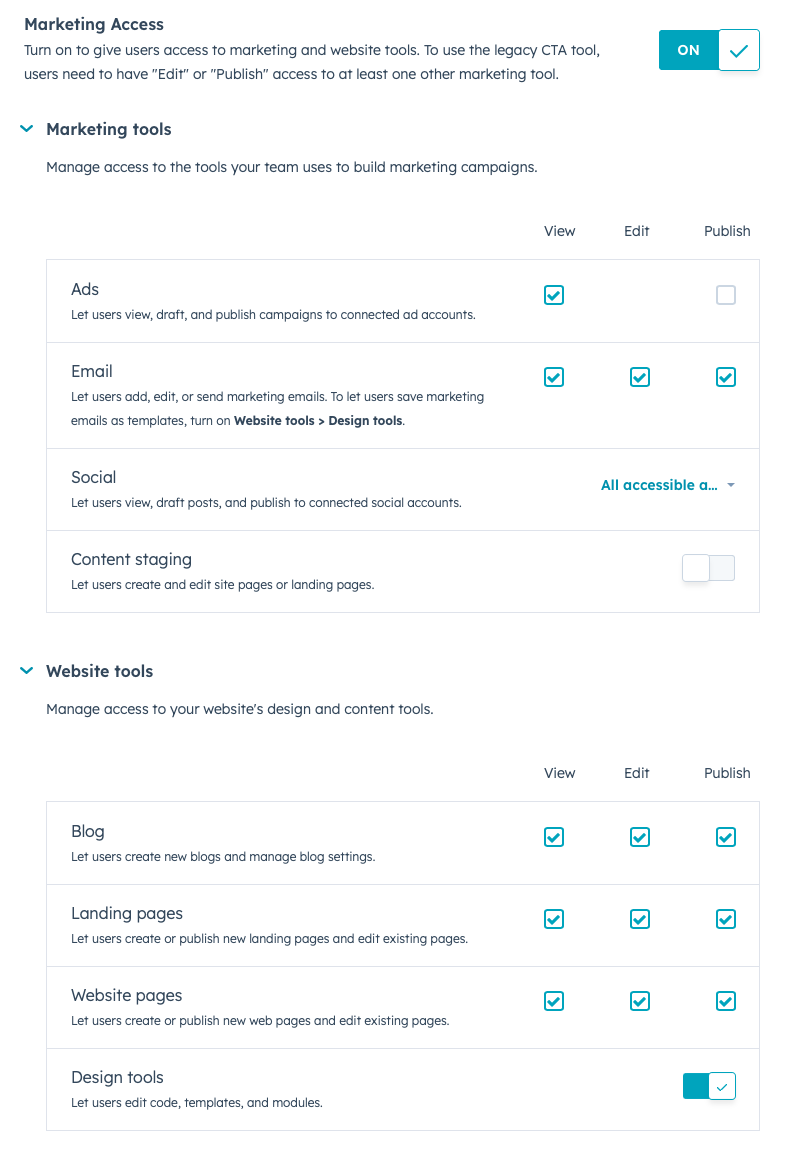Viewport: 787px width, 1151px height.
Task: Collapse the Marketing tools section chevron
Action: tap(26, 129)
